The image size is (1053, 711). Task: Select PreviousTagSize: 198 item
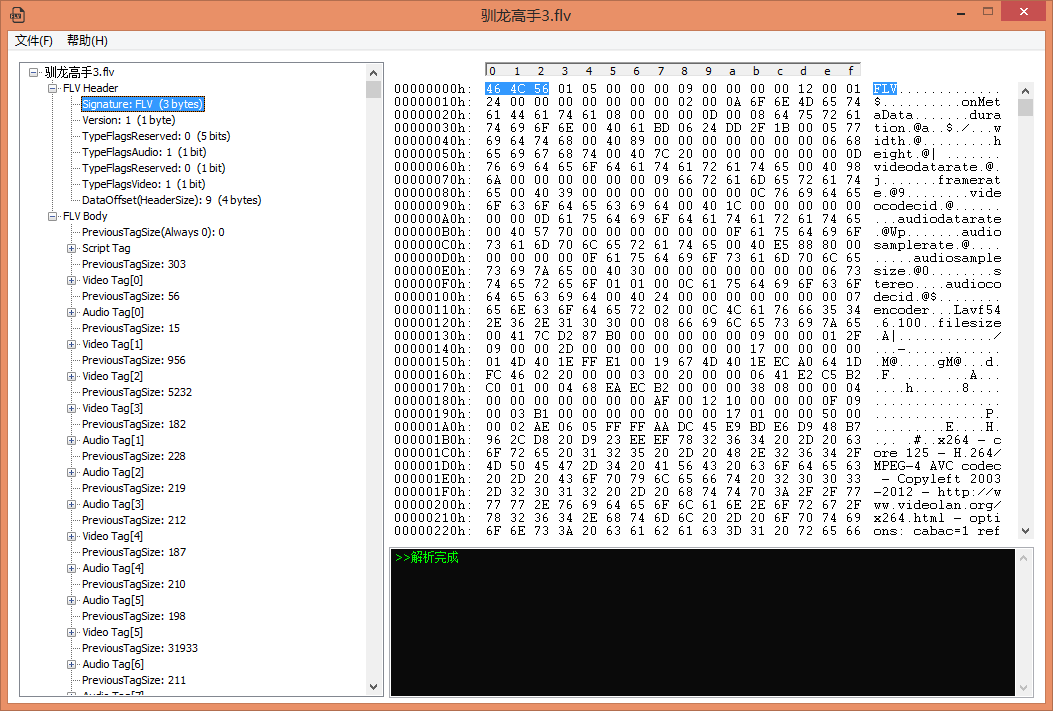click(134, 616)
